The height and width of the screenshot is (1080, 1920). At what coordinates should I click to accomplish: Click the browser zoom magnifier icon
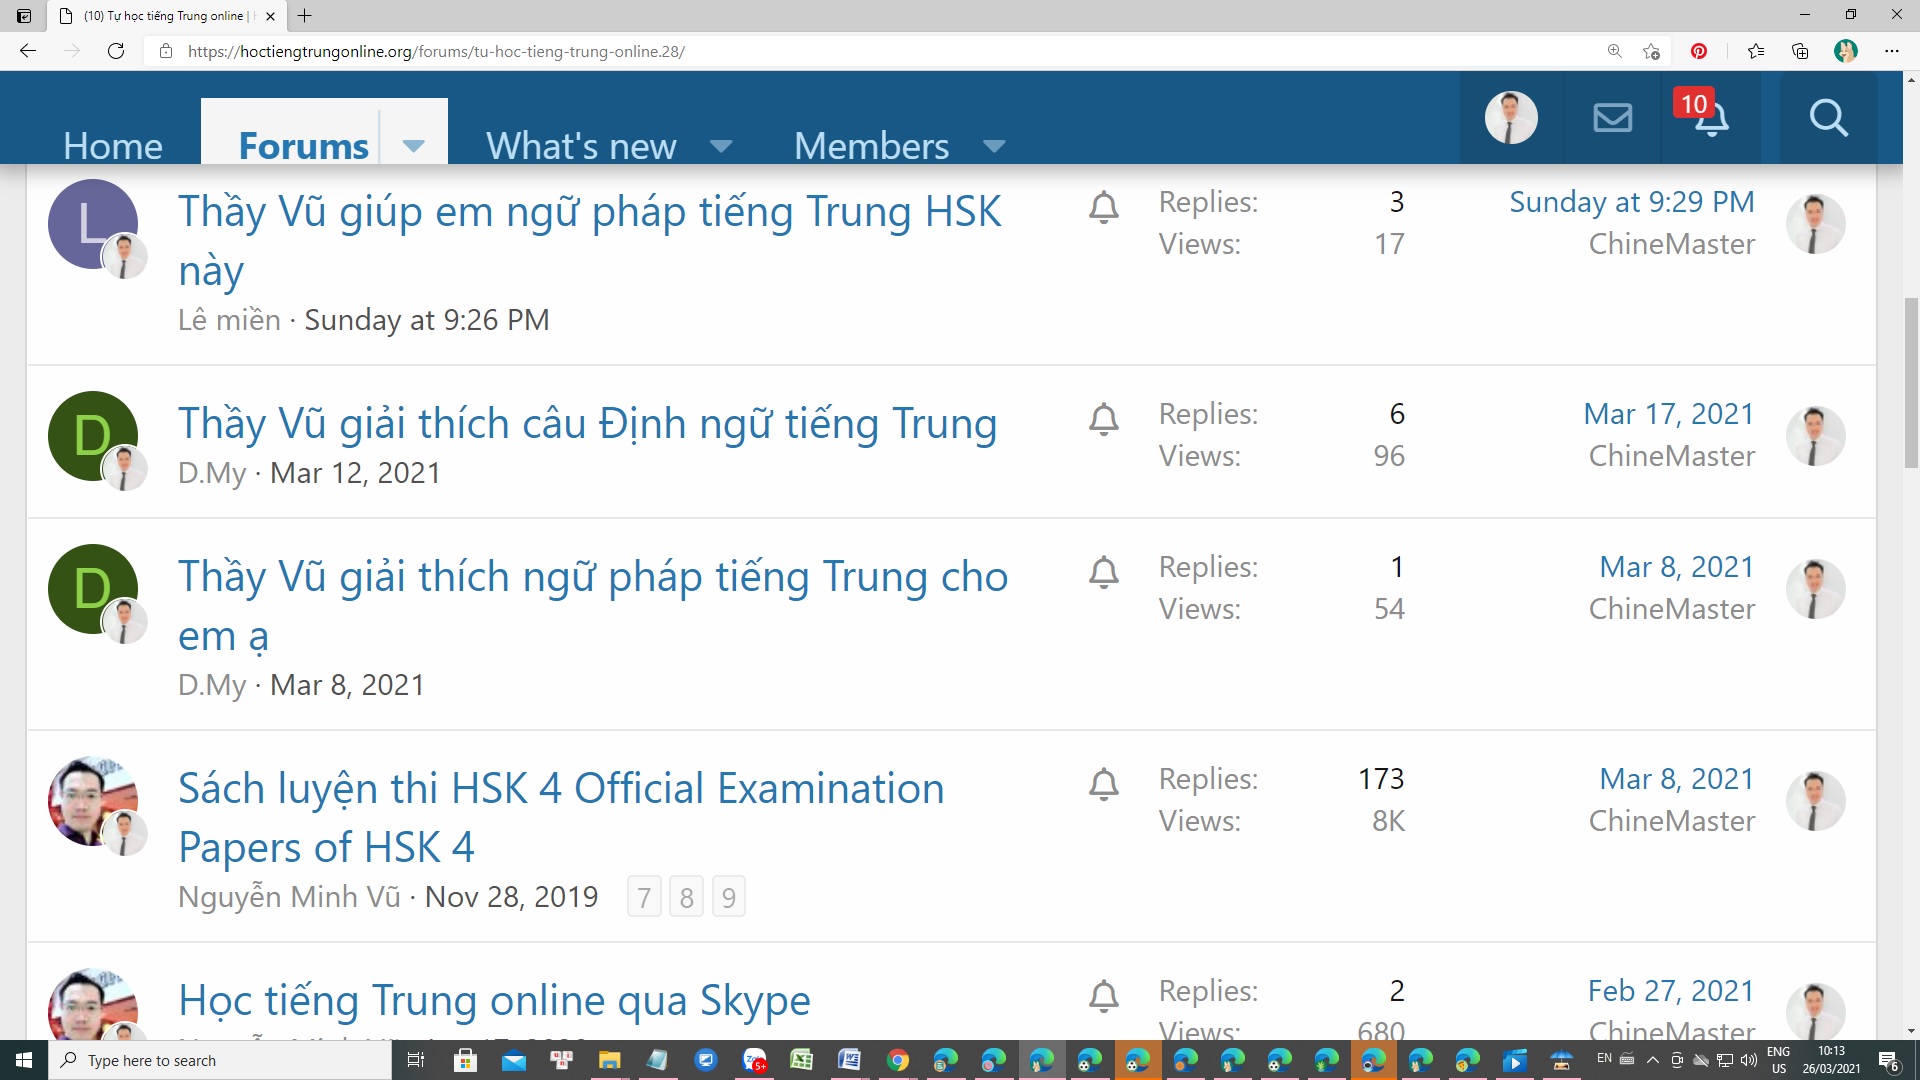[1614, 51]
